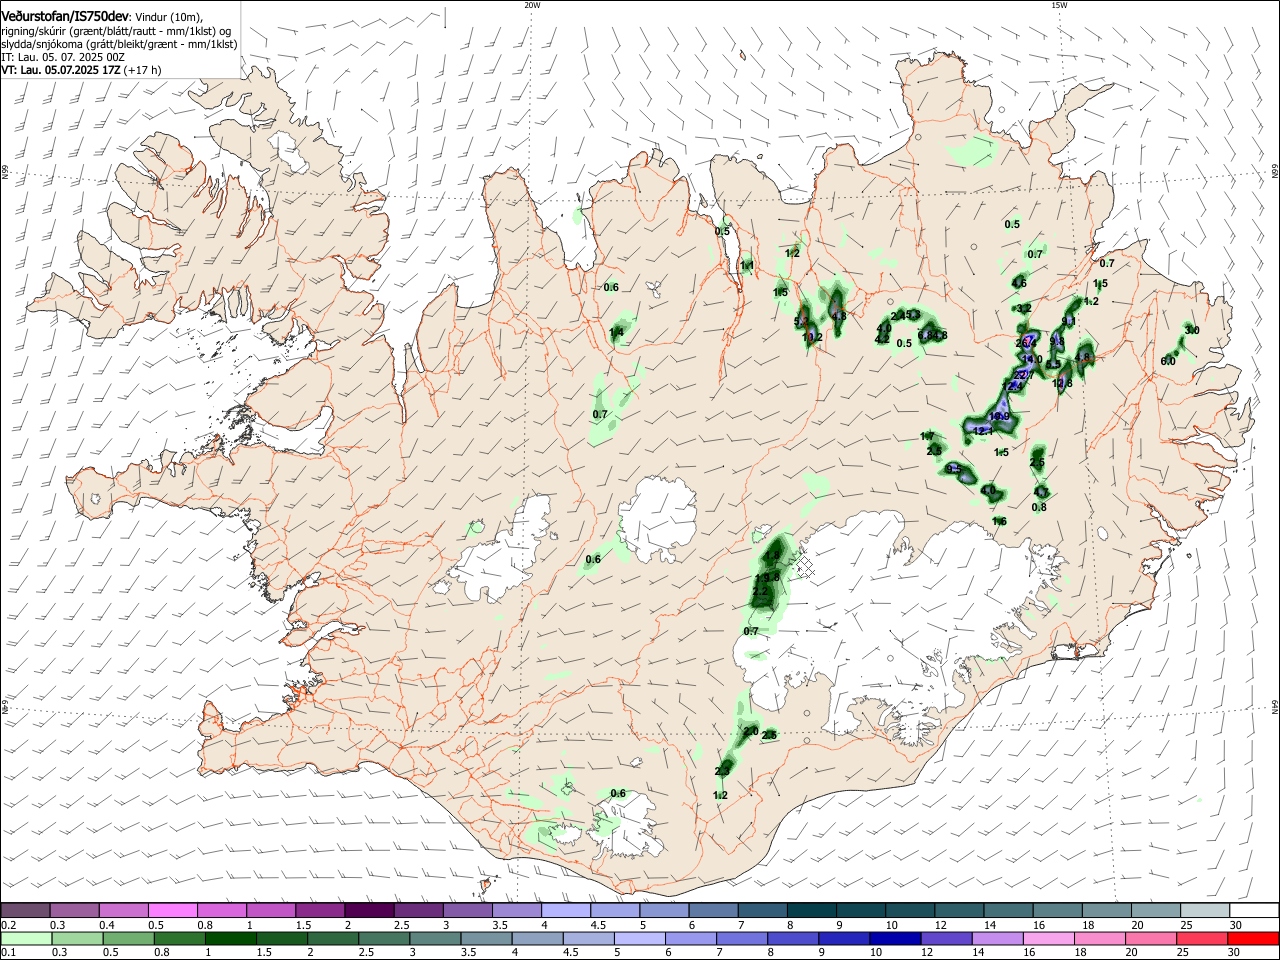Click the 3.2 precipitation value
1280x960 pixels.
pyautogui.click(x=1023, y=309)
